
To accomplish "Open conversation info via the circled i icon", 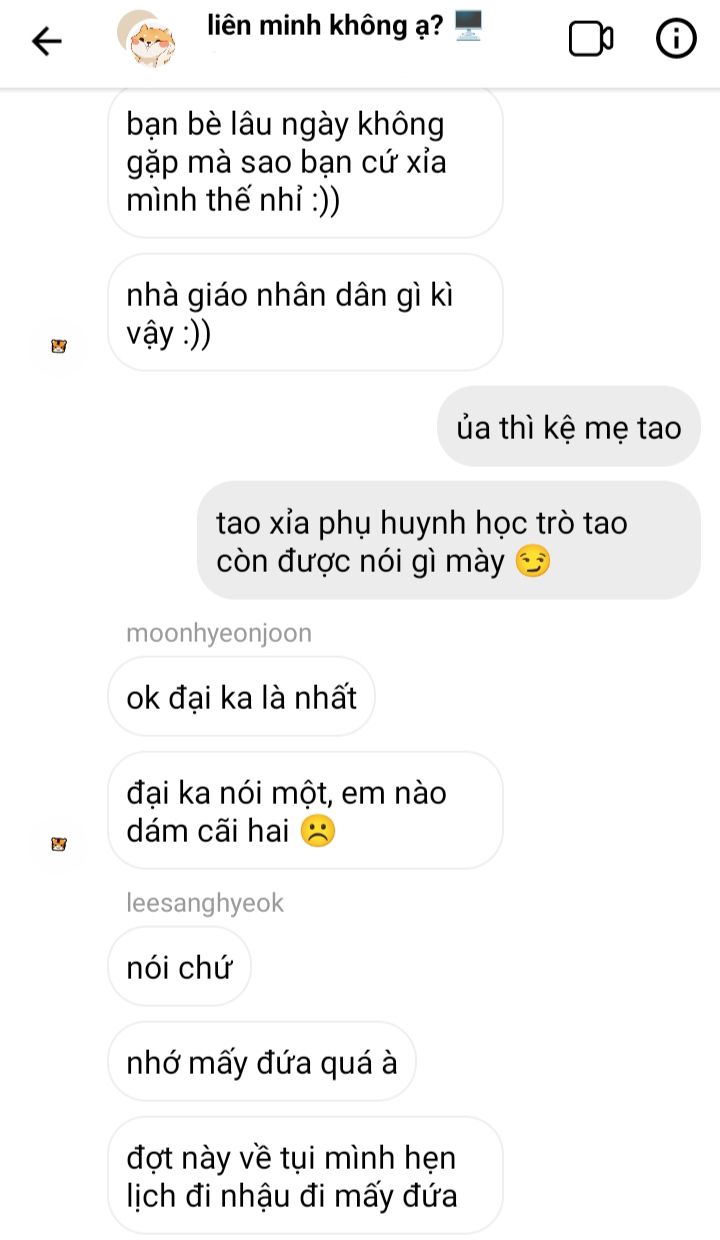I will 676,39.
